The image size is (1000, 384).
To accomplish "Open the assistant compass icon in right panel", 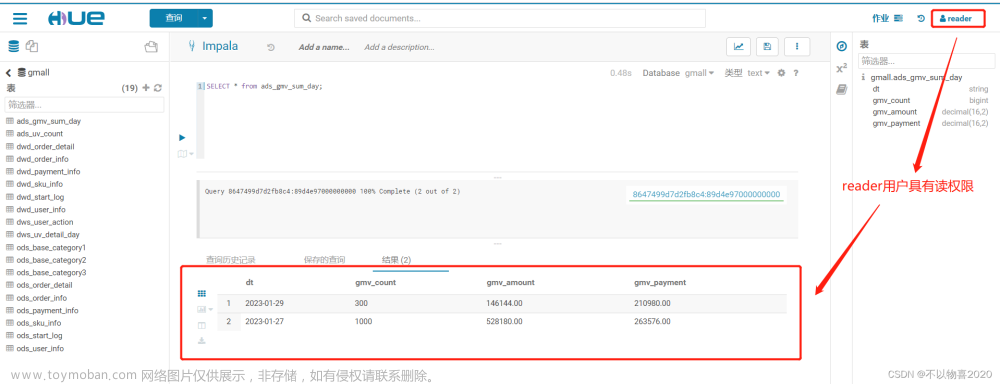I will coord(841,46).
